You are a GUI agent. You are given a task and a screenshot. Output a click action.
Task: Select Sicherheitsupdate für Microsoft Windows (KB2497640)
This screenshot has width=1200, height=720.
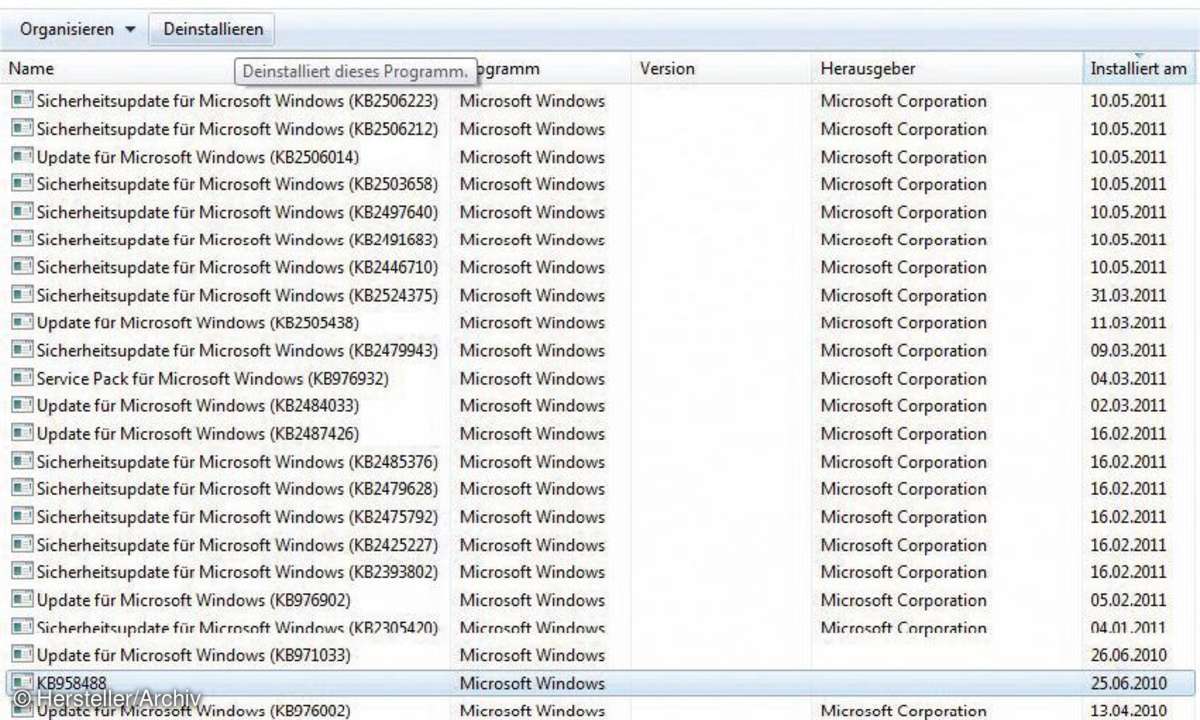[238, 212]
